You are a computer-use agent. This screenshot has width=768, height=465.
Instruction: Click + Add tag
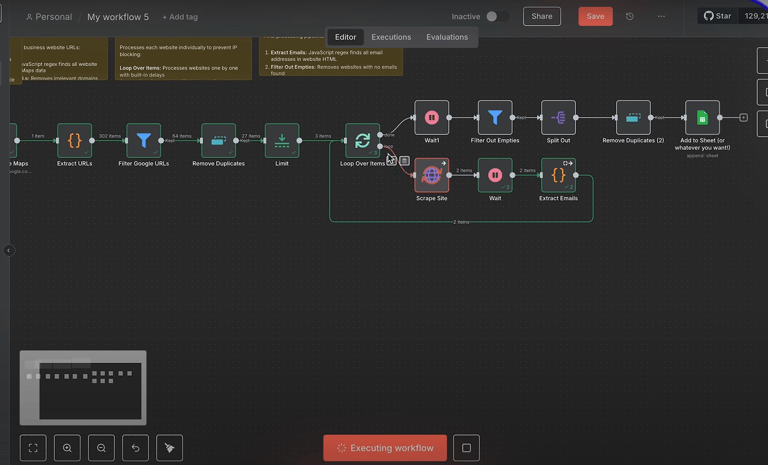click(x=180, y=17)
